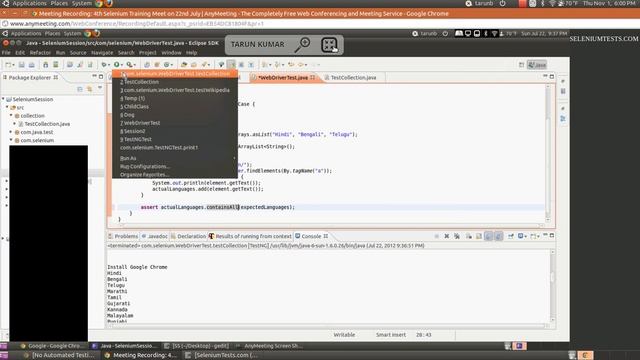Expand the com.java.test package node
Image resolution: width=640 pixels, height=360 pixels.
point(11,132)
